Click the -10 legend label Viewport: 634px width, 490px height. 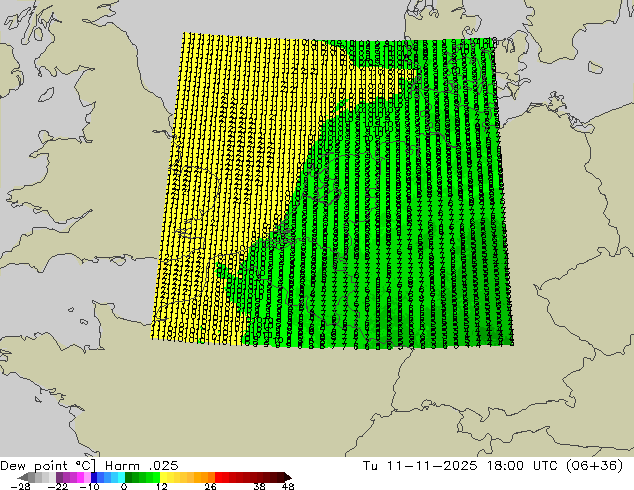pos(89,486)
